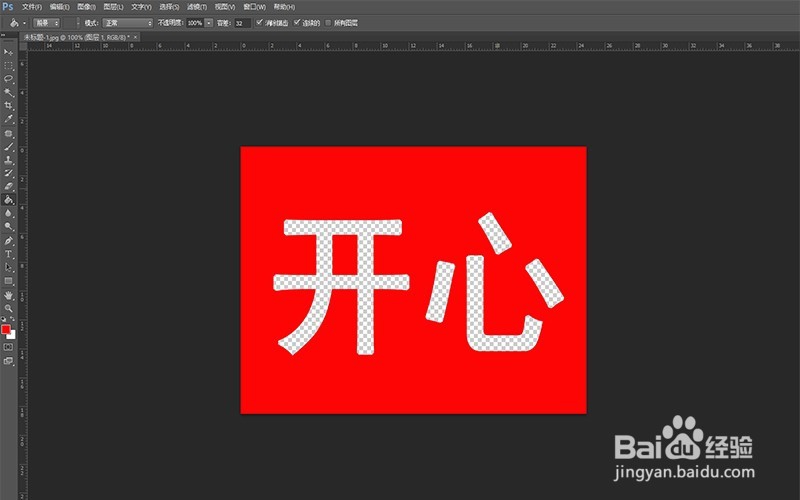Select the Eyedropper tool
Viewport: 800px width, 500px height.
(x=8, y=119)
